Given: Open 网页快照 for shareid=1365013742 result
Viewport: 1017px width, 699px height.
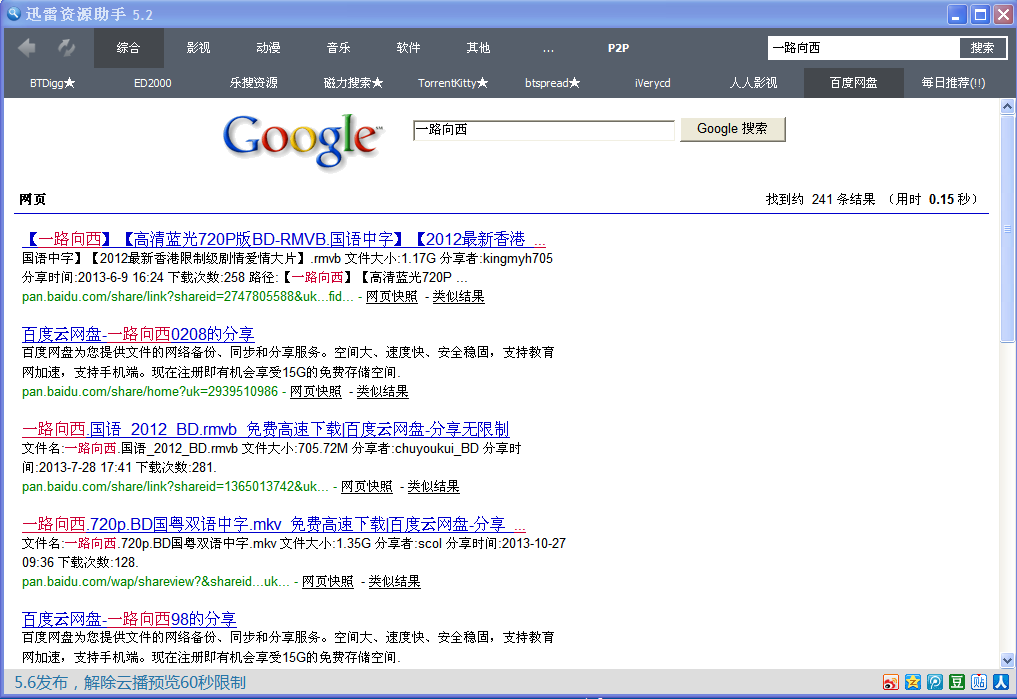Looking at the screenshot, I should coord(367,486).
